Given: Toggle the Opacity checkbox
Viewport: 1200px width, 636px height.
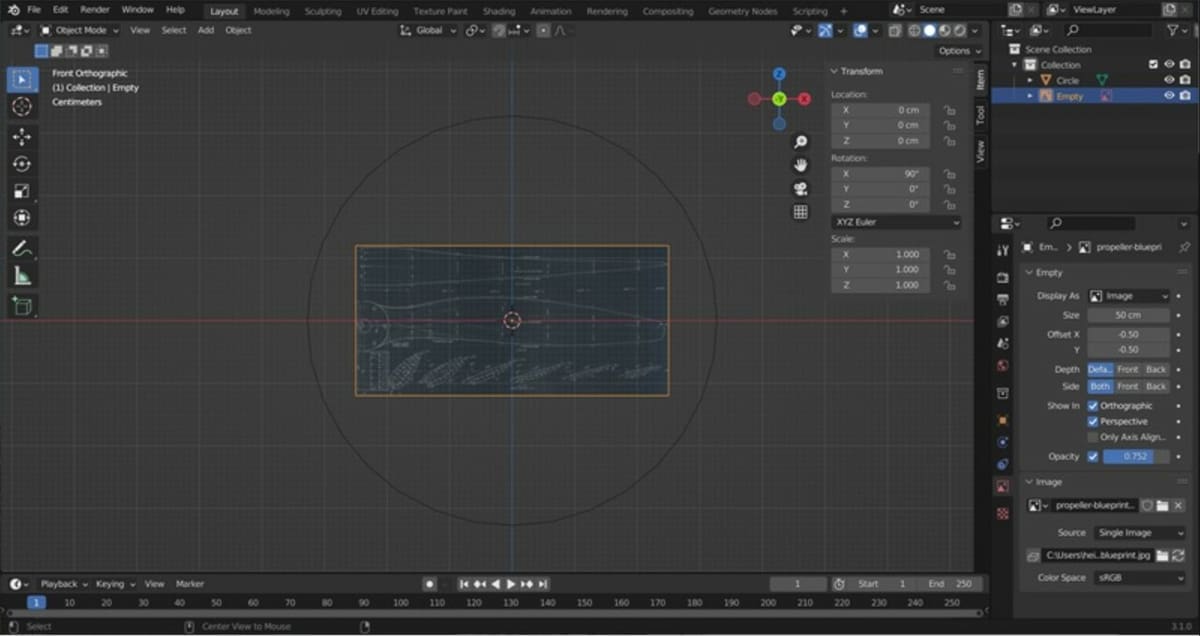Looking at the screenshot, I should pyautogui.click(x=1092, y=457).
